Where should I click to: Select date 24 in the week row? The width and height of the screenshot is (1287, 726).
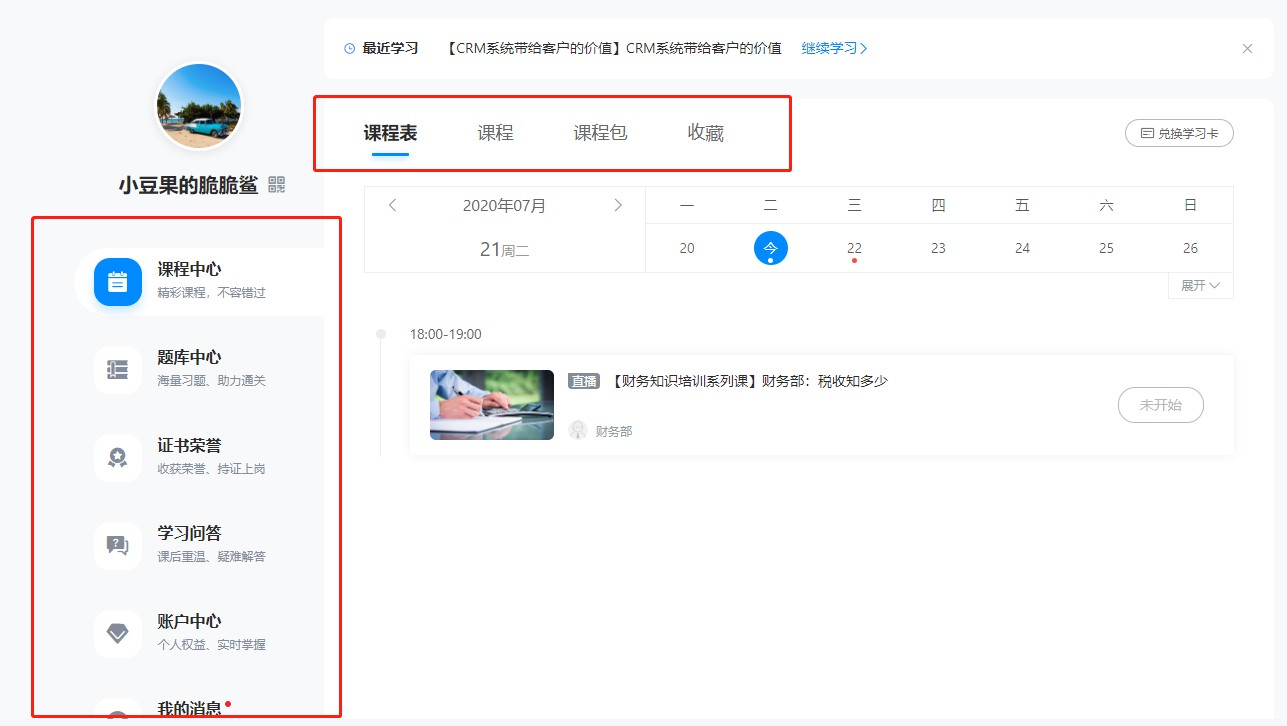1022,248
